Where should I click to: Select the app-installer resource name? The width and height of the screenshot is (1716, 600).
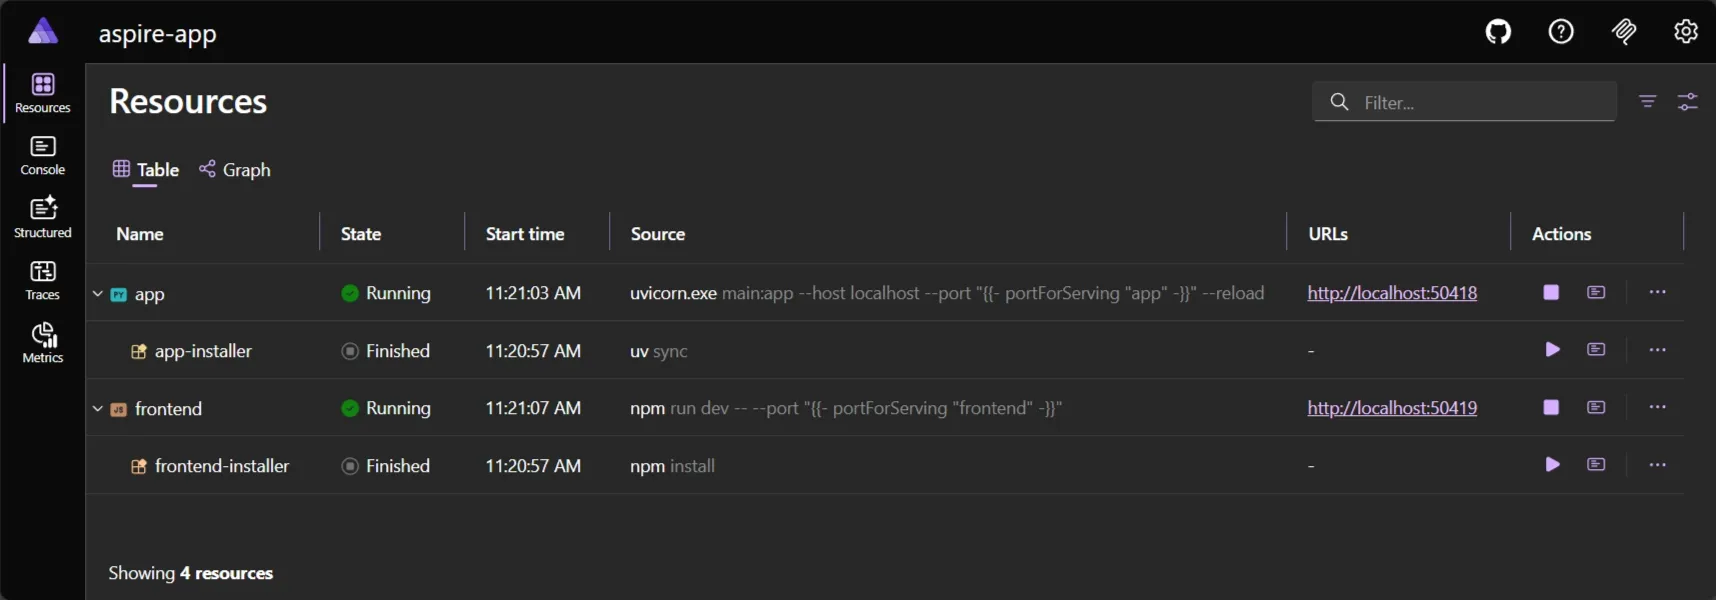pos(203,351)
